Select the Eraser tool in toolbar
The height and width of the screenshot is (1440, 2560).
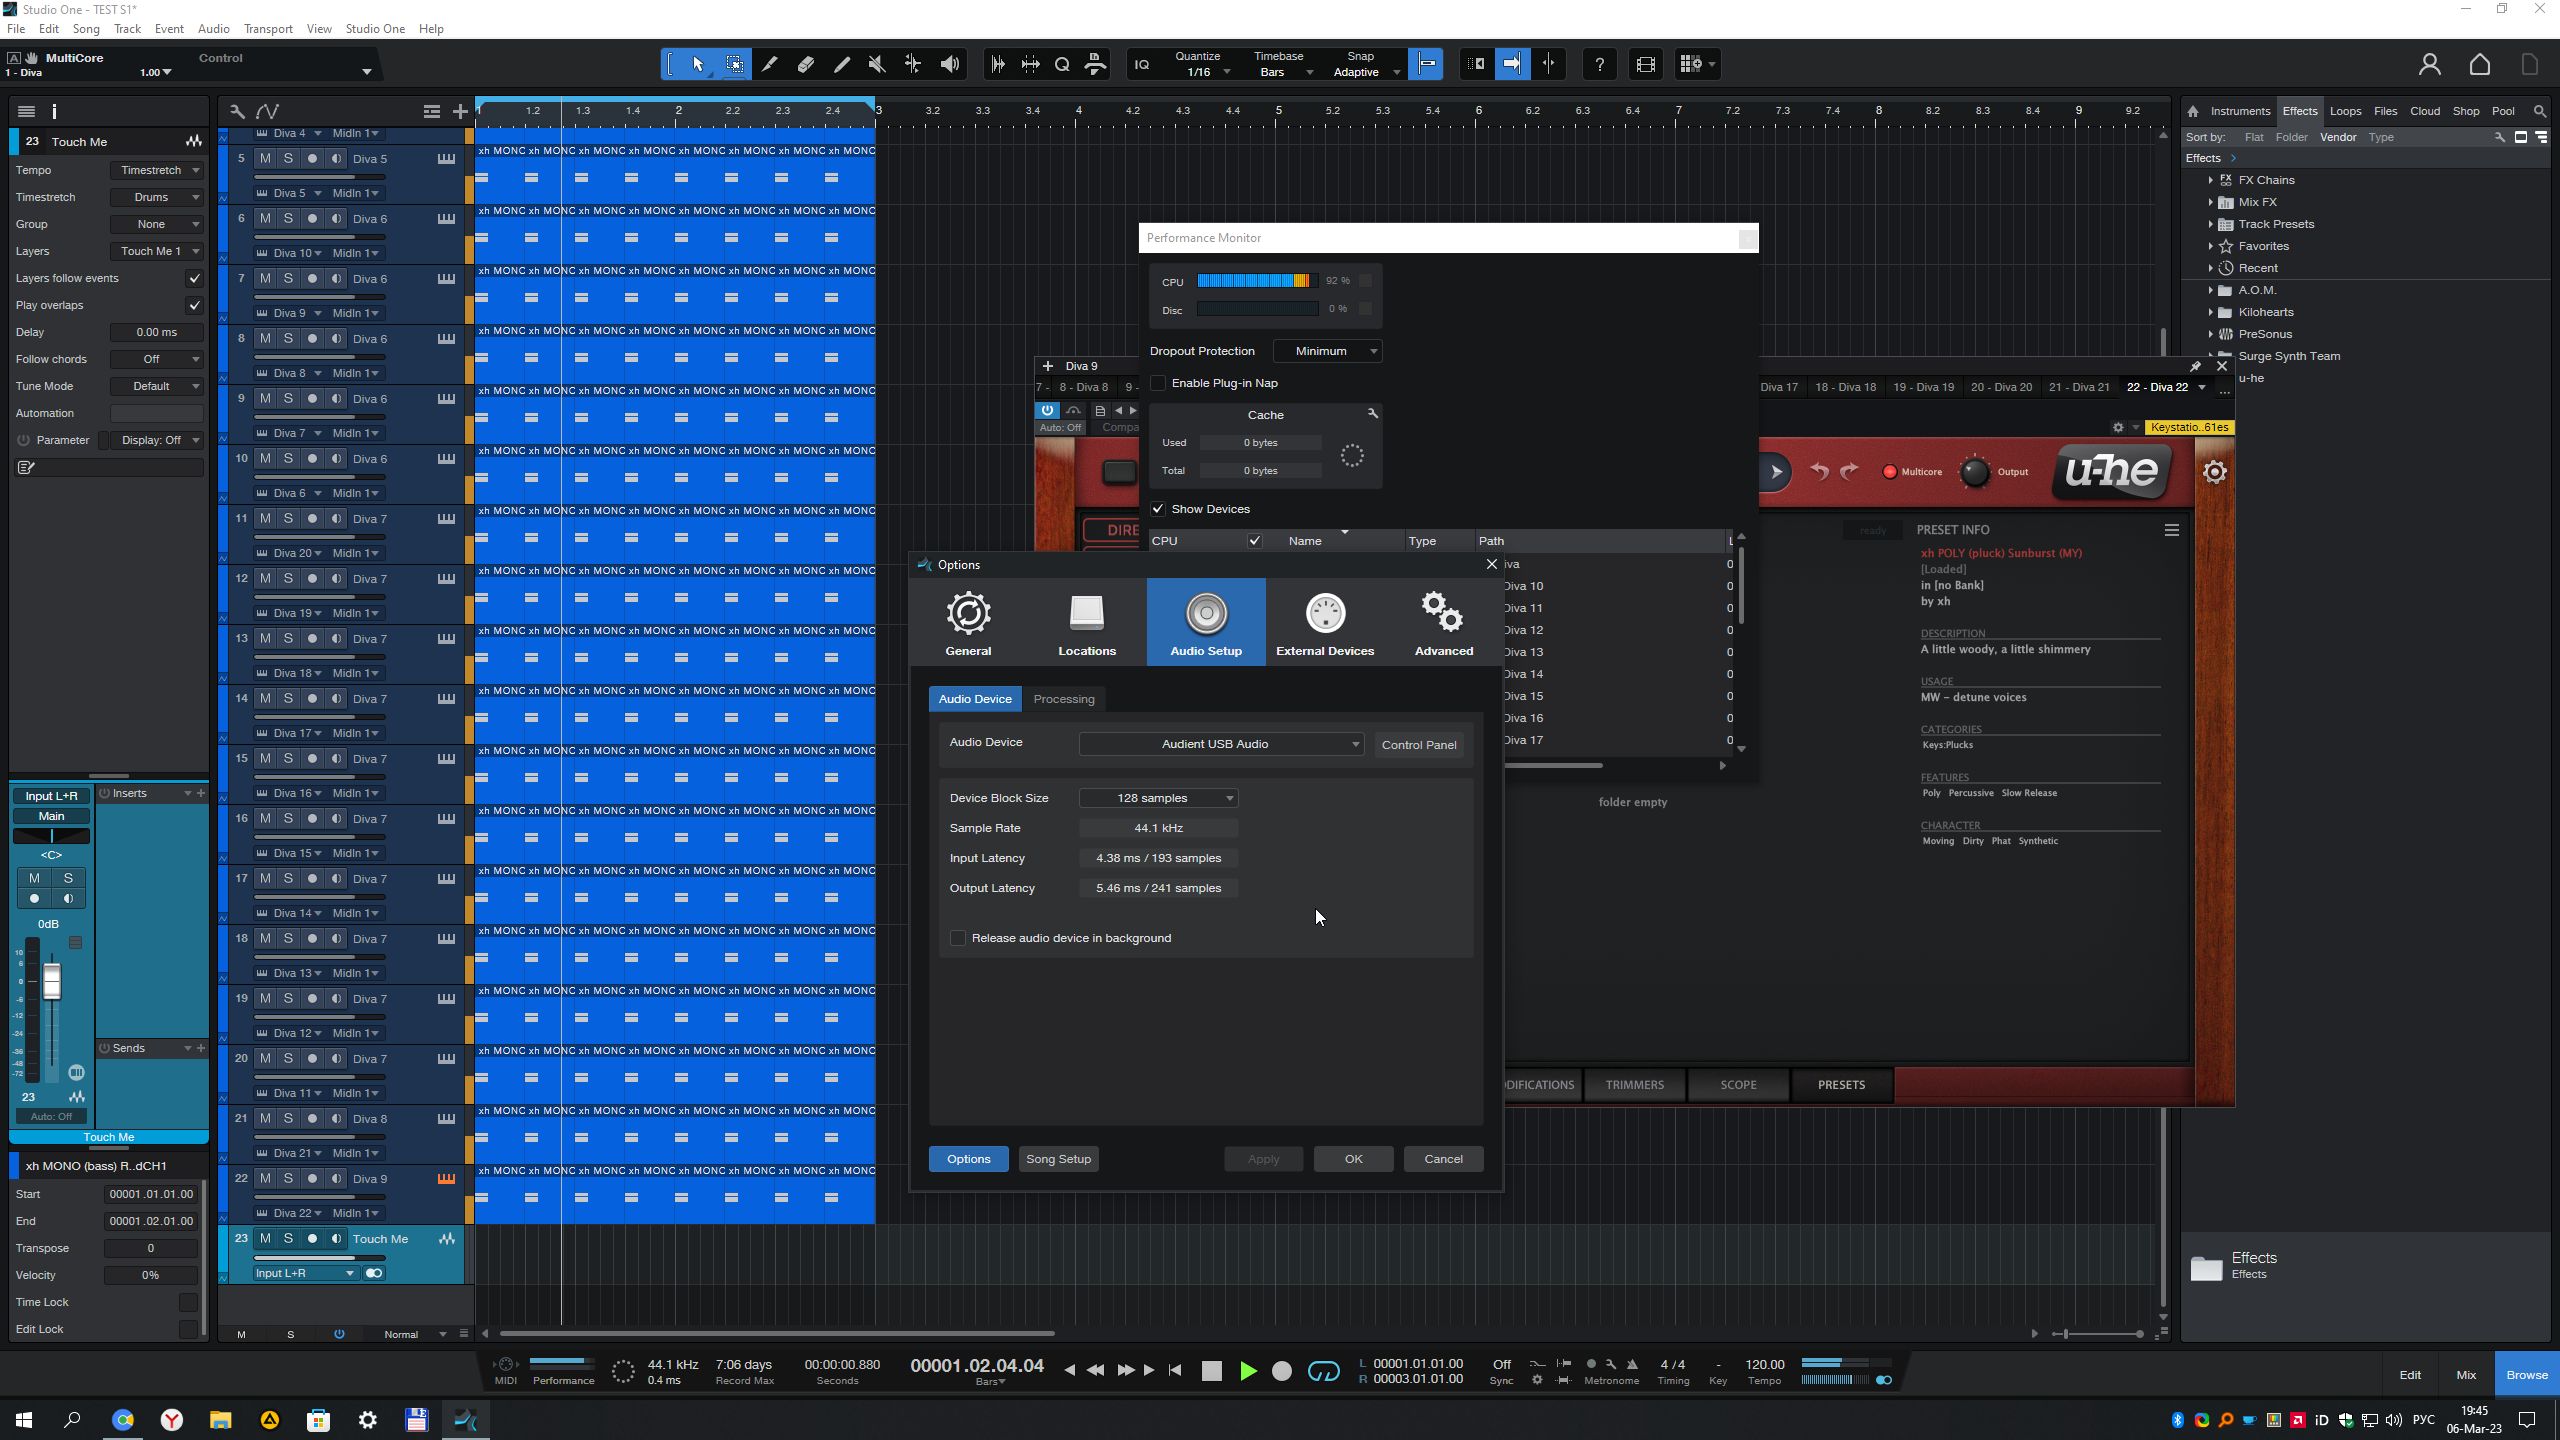point(805,65)
